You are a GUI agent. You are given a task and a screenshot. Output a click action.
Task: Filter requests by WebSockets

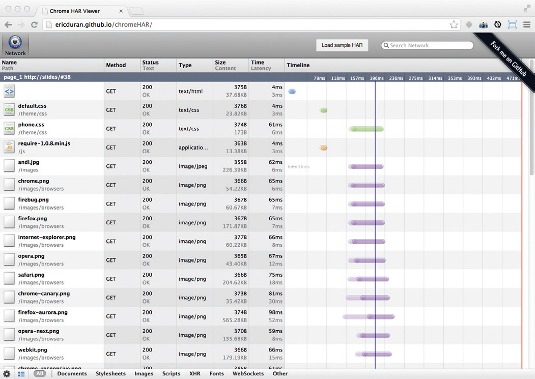tap(248, 374)
